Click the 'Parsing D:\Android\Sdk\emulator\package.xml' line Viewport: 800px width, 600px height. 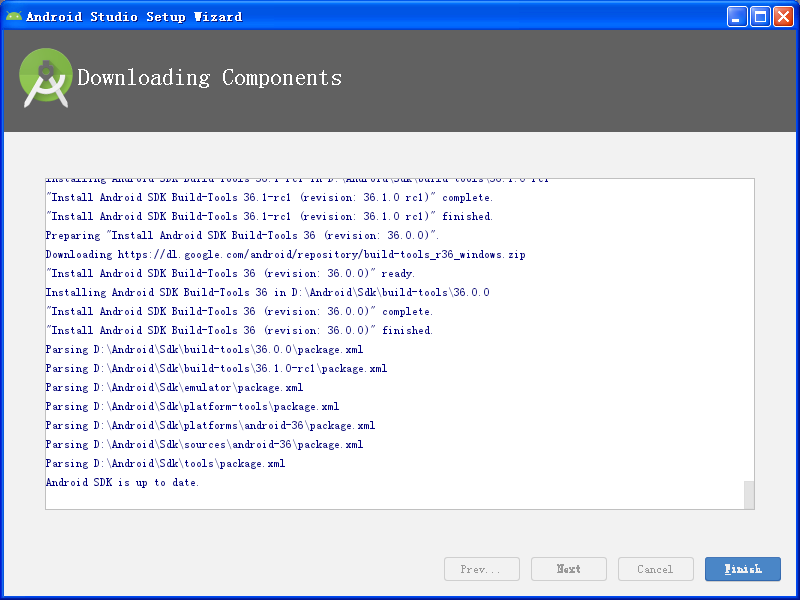coord(174,387)
